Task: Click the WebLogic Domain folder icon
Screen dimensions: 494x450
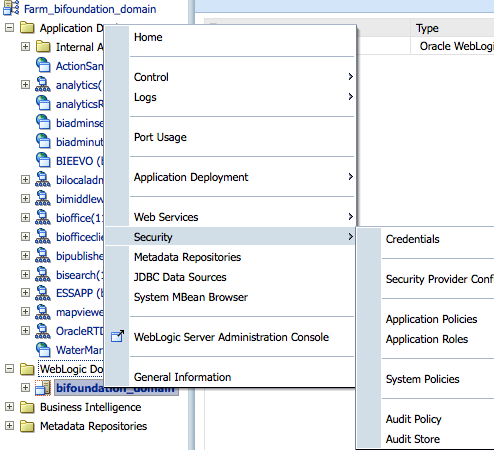Action: [27, 369]
